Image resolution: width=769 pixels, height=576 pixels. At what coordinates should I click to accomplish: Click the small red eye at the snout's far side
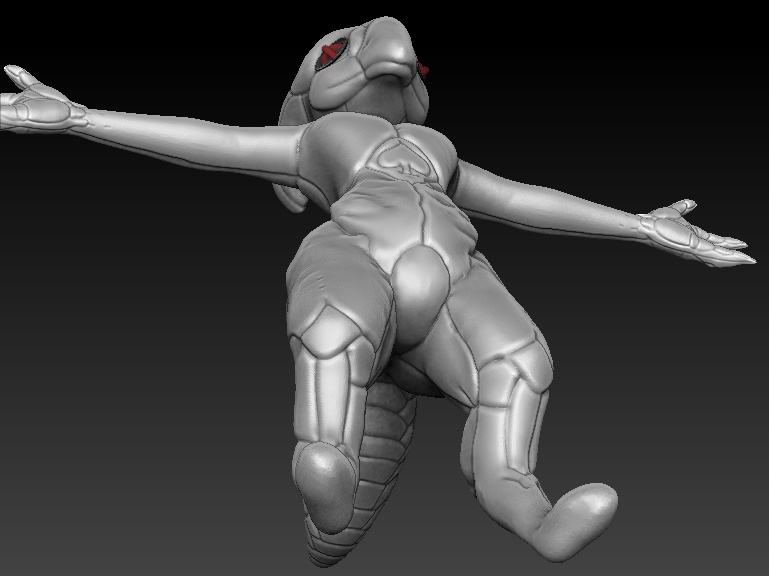click(x=425, y=70)
